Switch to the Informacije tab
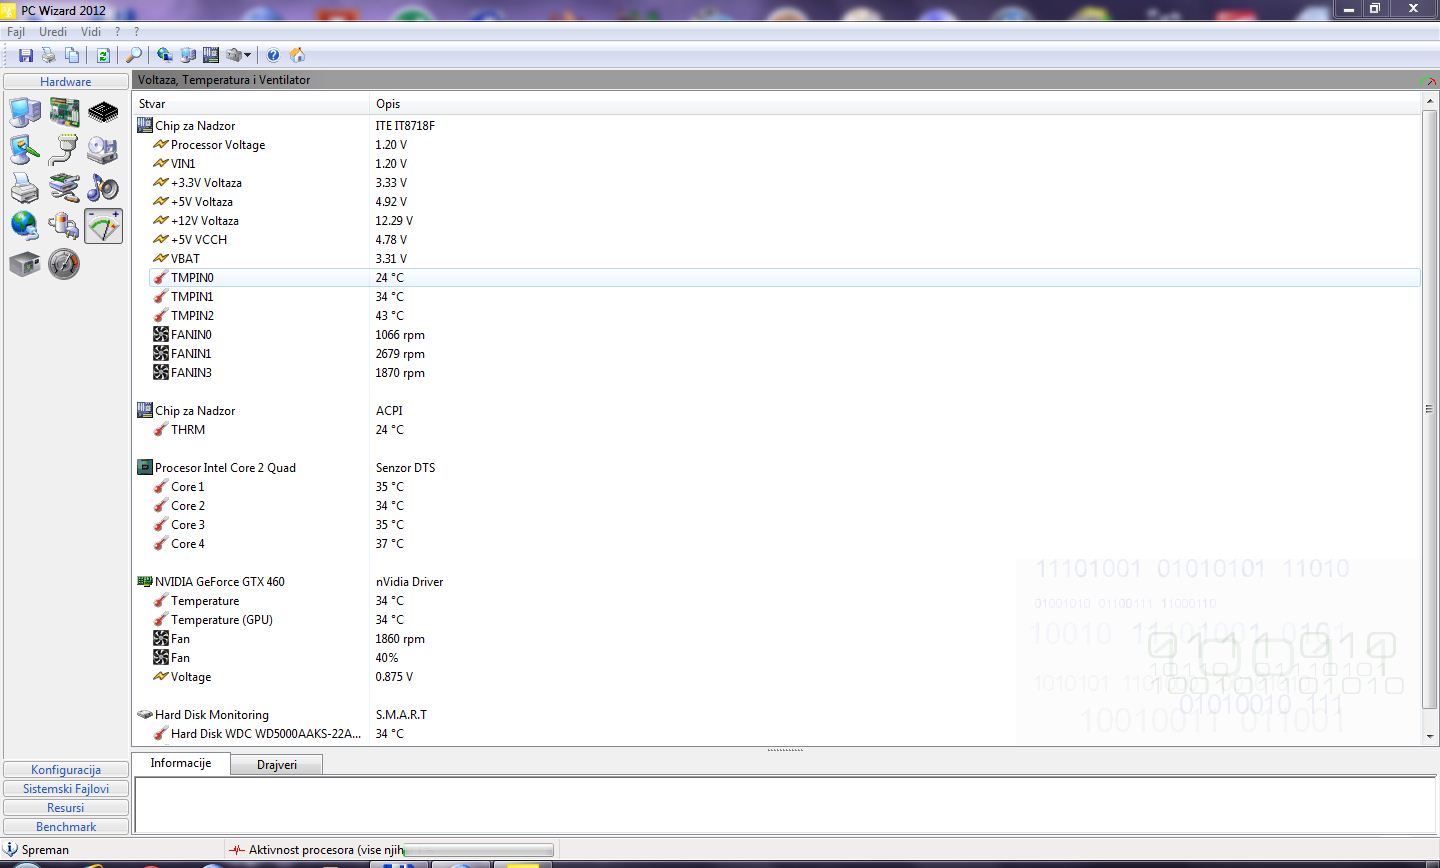Image resolution: width=1440 pixels, height=868 pixels. pyautogui.click(x=181, y=763)
